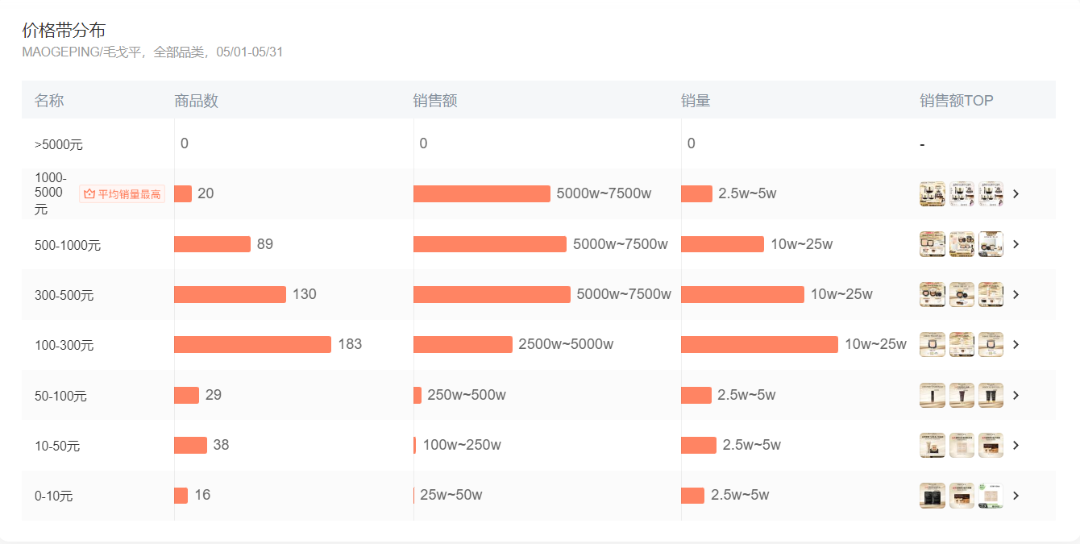This screenshot has width=1080, height=544.
Task: Select third thumbnail in 0-10元 row
Action: coord(990,496)
